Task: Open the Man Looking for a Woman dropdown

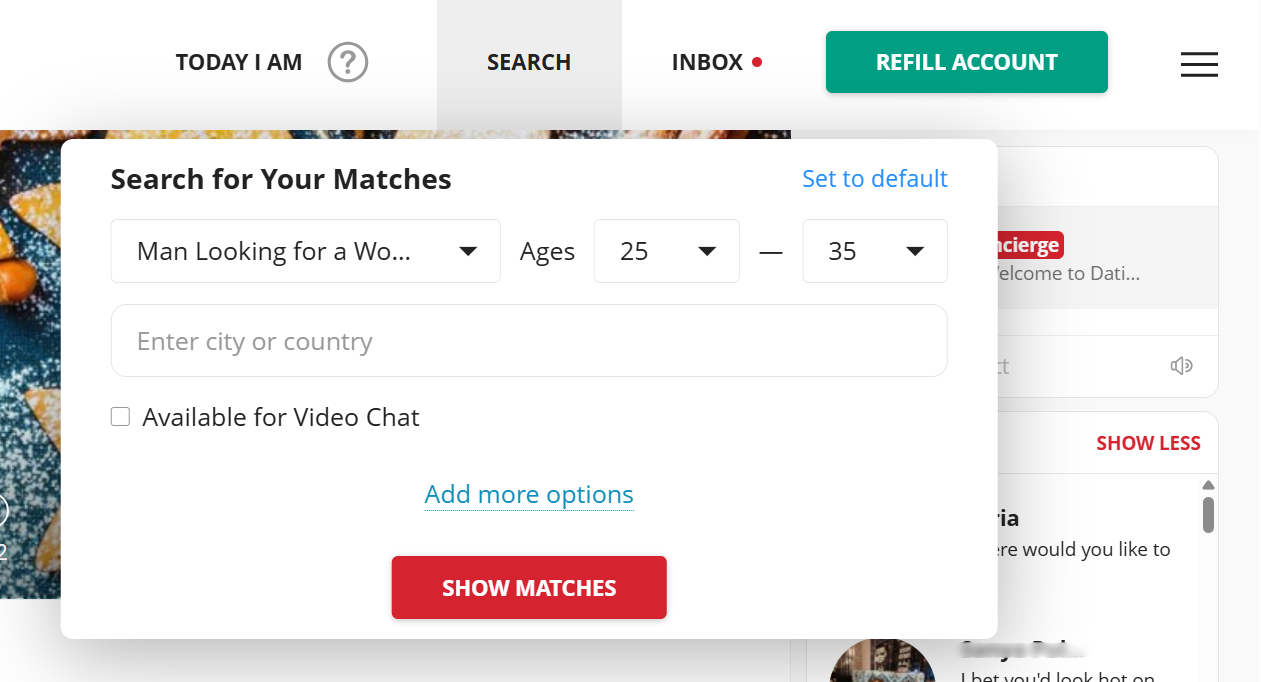Action: tap(305, 251)
